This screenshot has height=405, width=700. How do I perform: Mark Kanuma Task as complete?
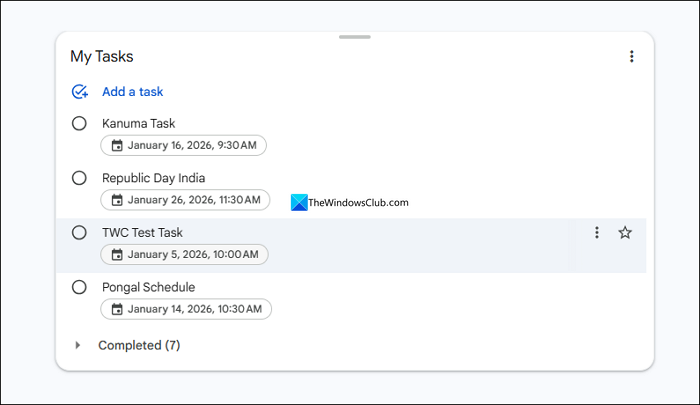79,123
